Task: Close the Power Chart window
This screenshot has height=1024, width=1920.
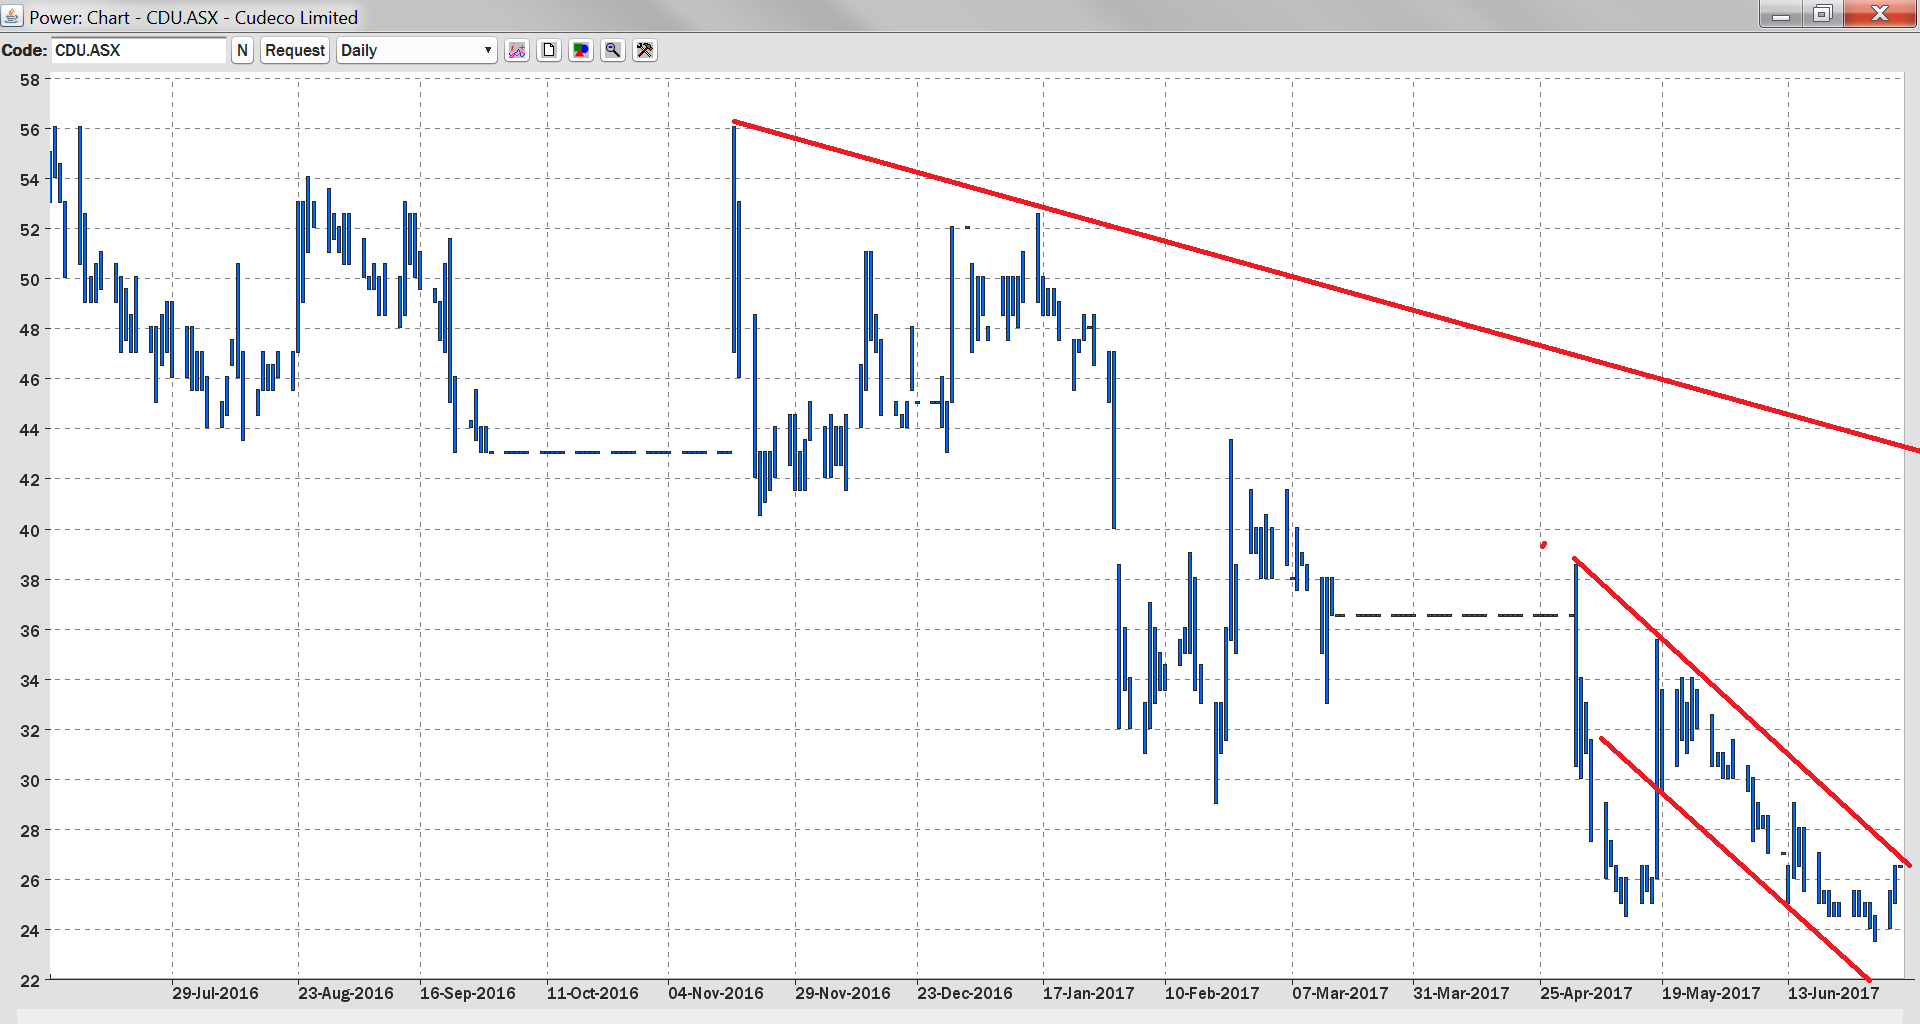Action: click(1879, 14)
